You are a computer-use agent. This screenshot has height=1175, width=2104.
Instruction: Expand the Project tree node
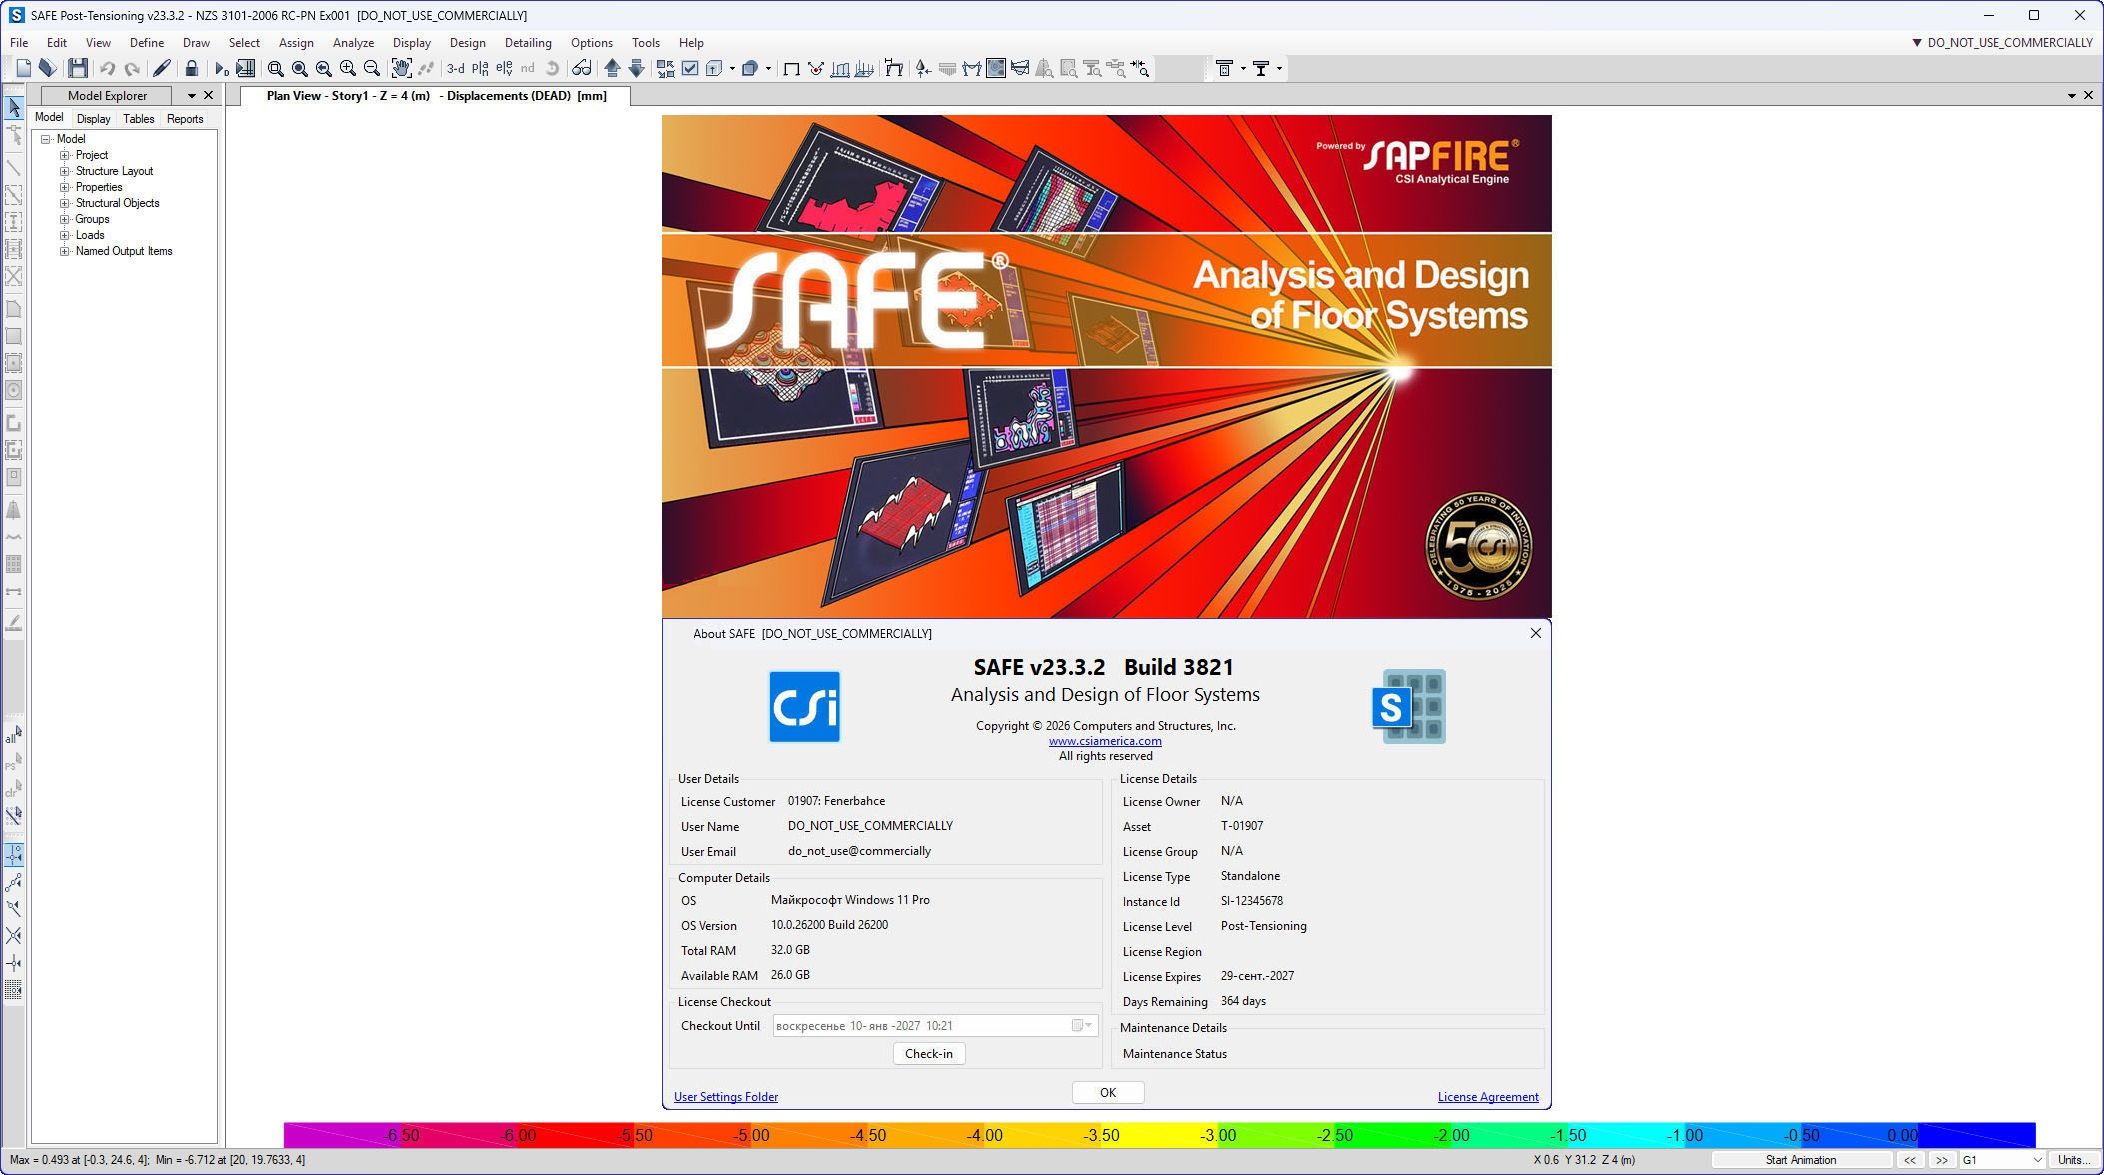click(65, 155)
